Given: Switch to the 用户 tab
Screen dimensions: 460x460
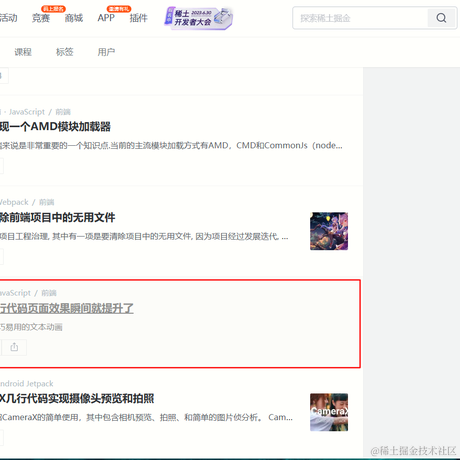Looking at the screenshot, I should 106,52.
